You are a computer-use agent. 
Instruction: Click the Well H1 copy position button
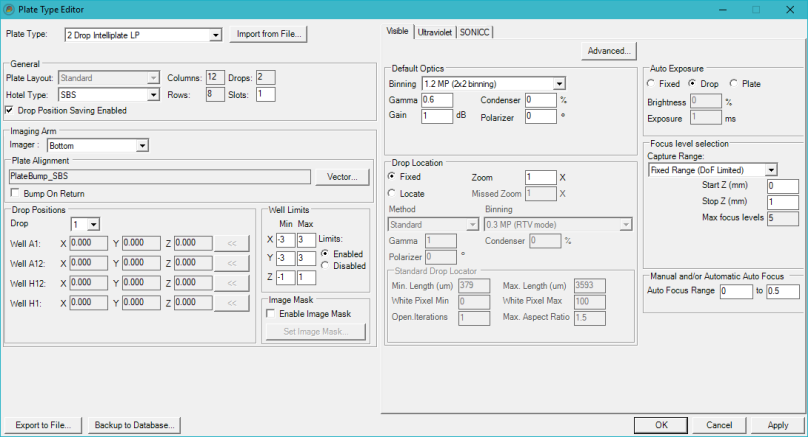tap(232, 303)
